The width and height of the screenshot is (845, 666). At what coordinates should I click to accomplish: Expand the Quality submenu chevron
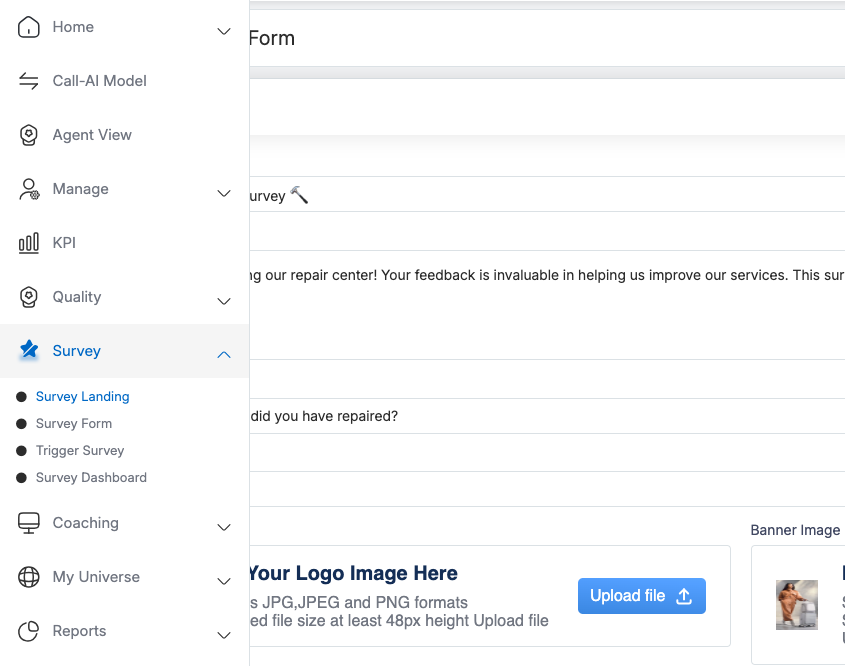coord(224,301)
